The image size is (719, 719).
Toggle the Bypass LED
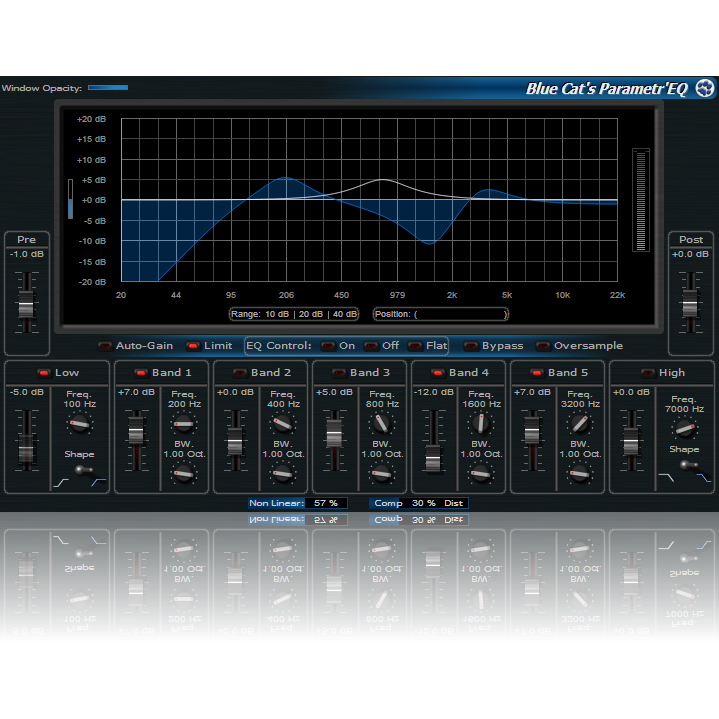click(470, 346)
